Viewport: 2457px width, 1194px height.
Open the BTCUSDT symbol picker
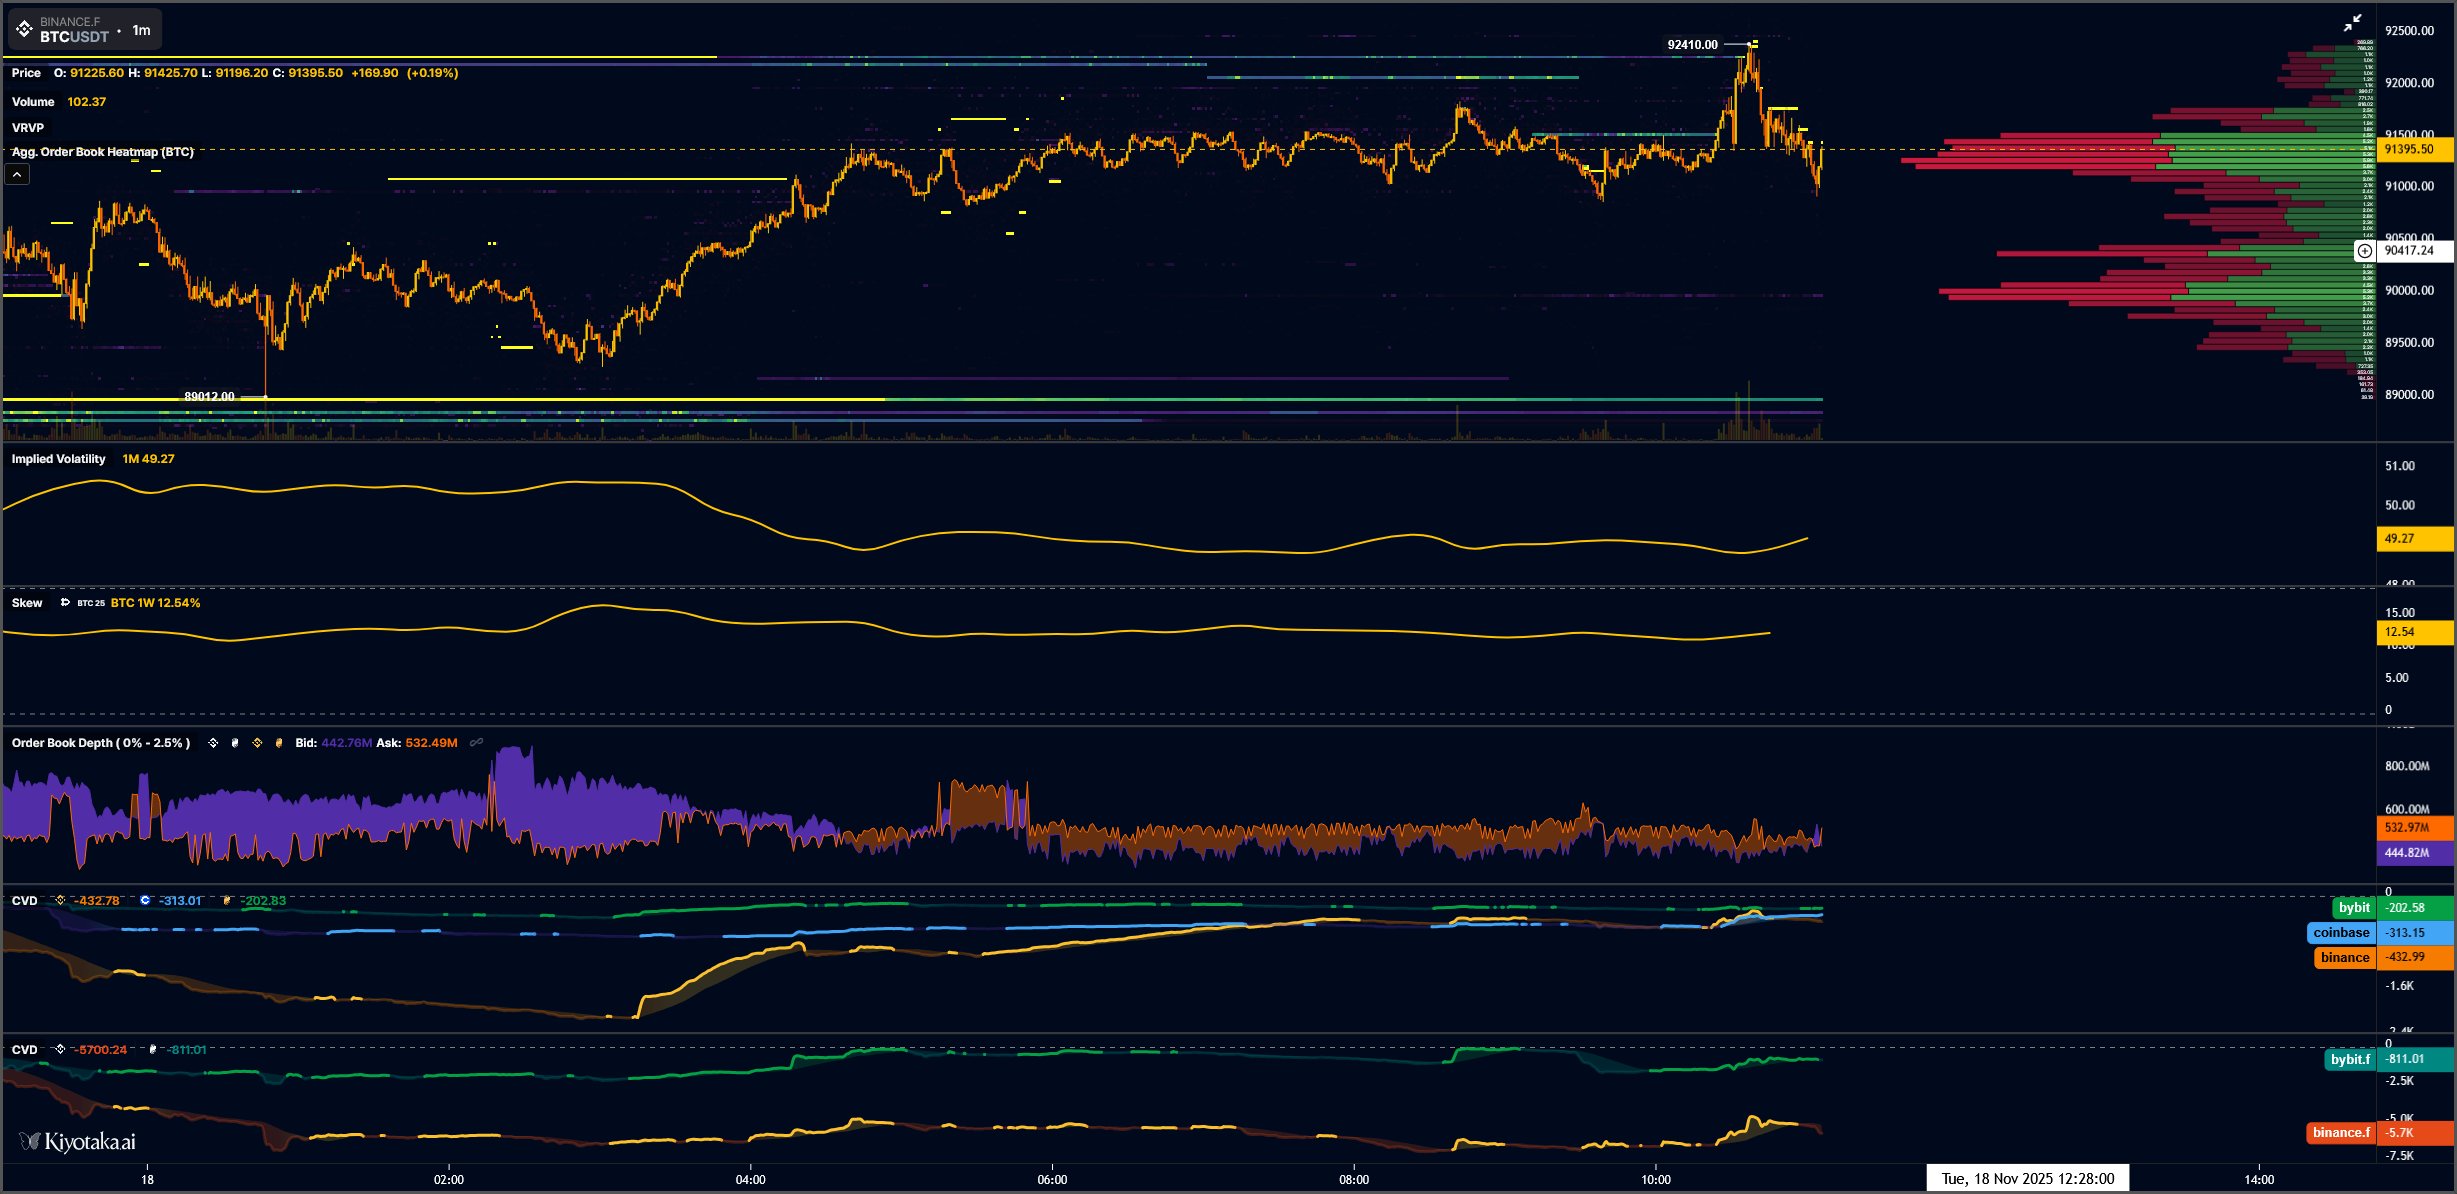(x=74, y=36)
